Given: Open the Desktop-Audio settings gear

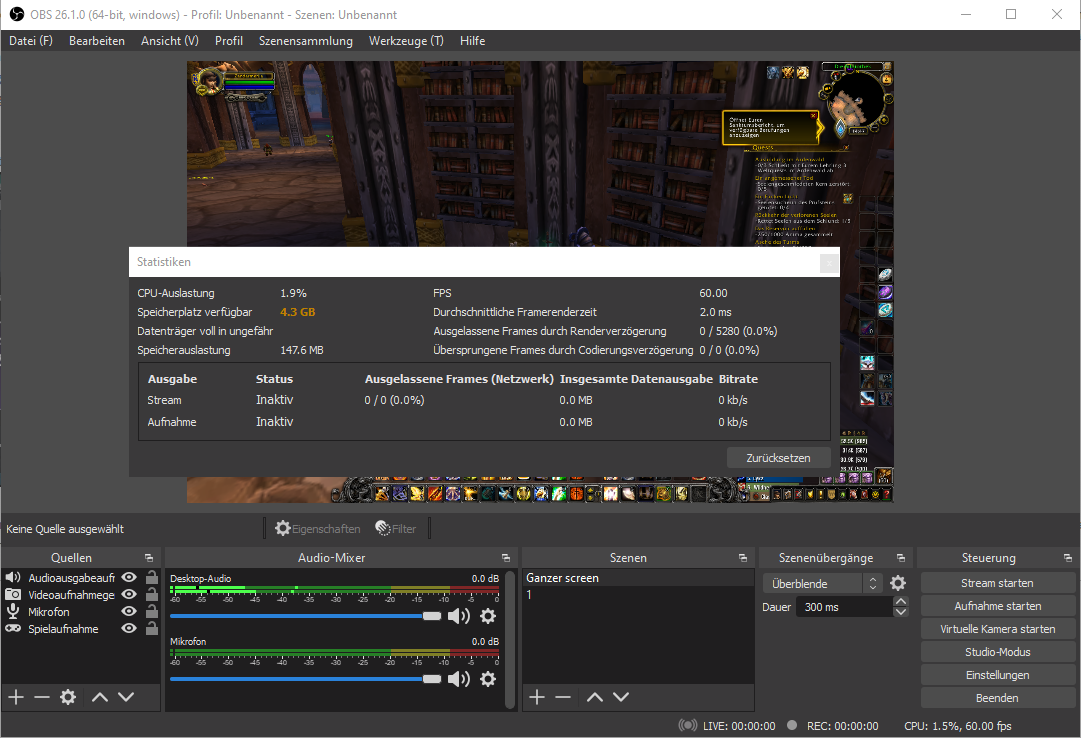Looking at the screenshot, I should (x=488, y=616).
